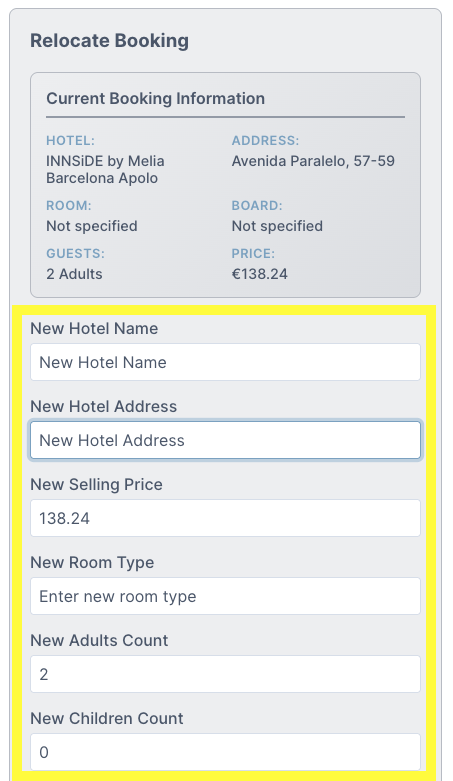Click the New Hotel Name input field
The height and width of the screenshot is (781, 453).
coord(225,362)
